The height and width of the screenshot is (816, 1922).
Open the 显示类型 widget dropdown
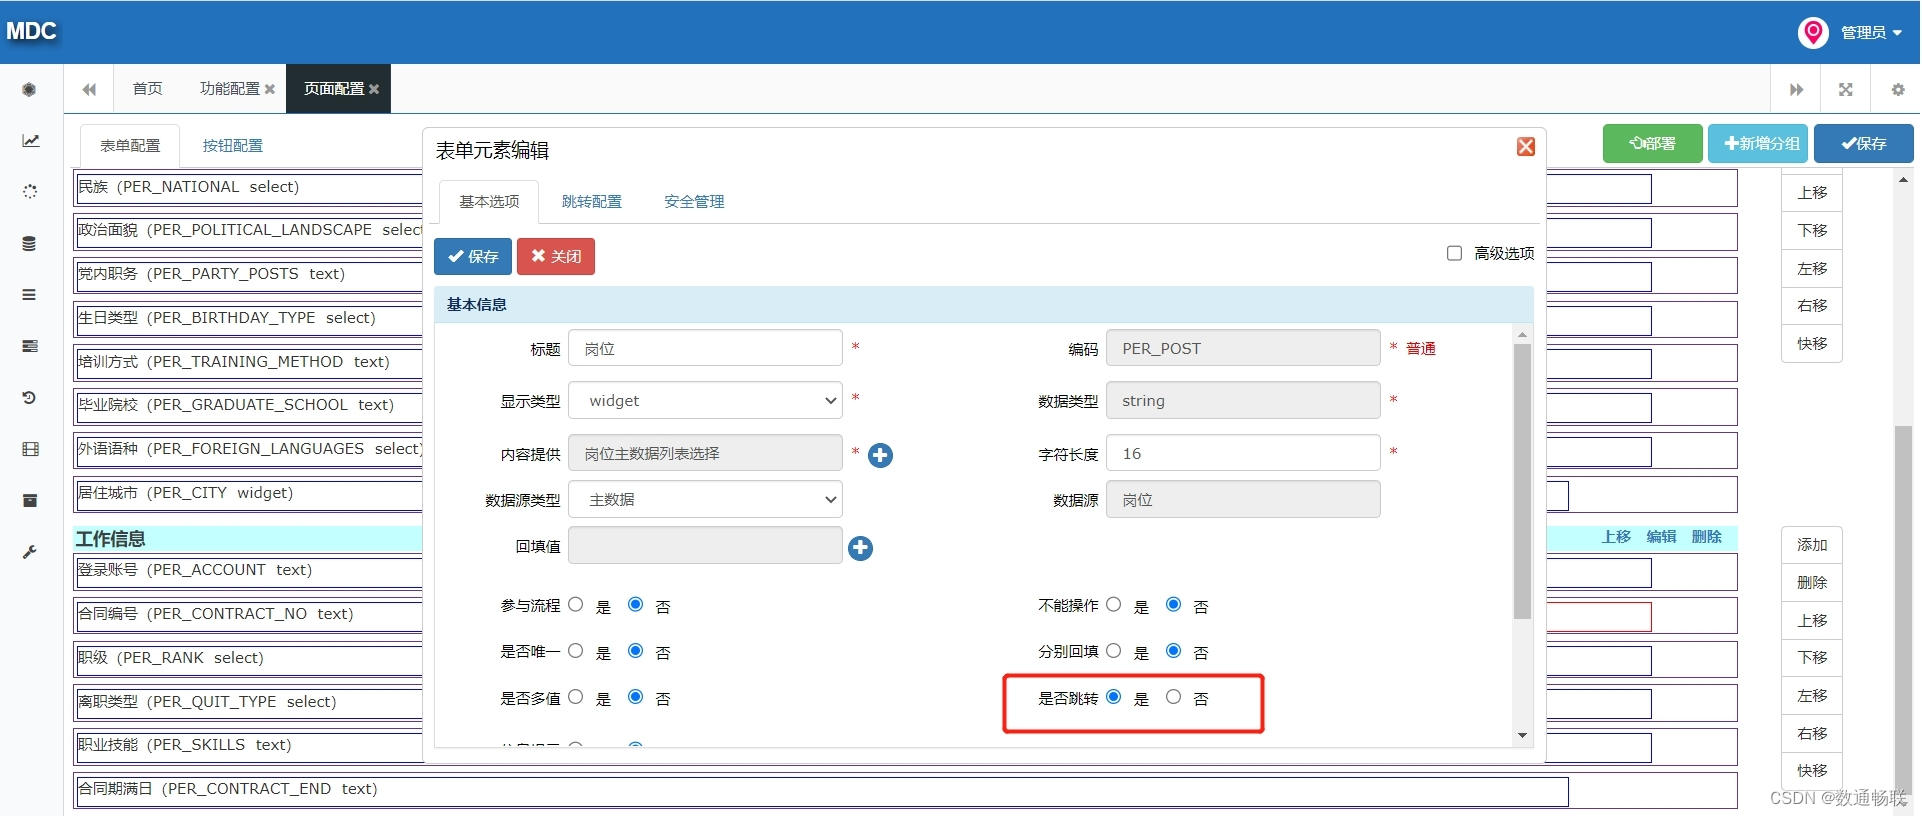pyautogui.click(x=705, y=401)
